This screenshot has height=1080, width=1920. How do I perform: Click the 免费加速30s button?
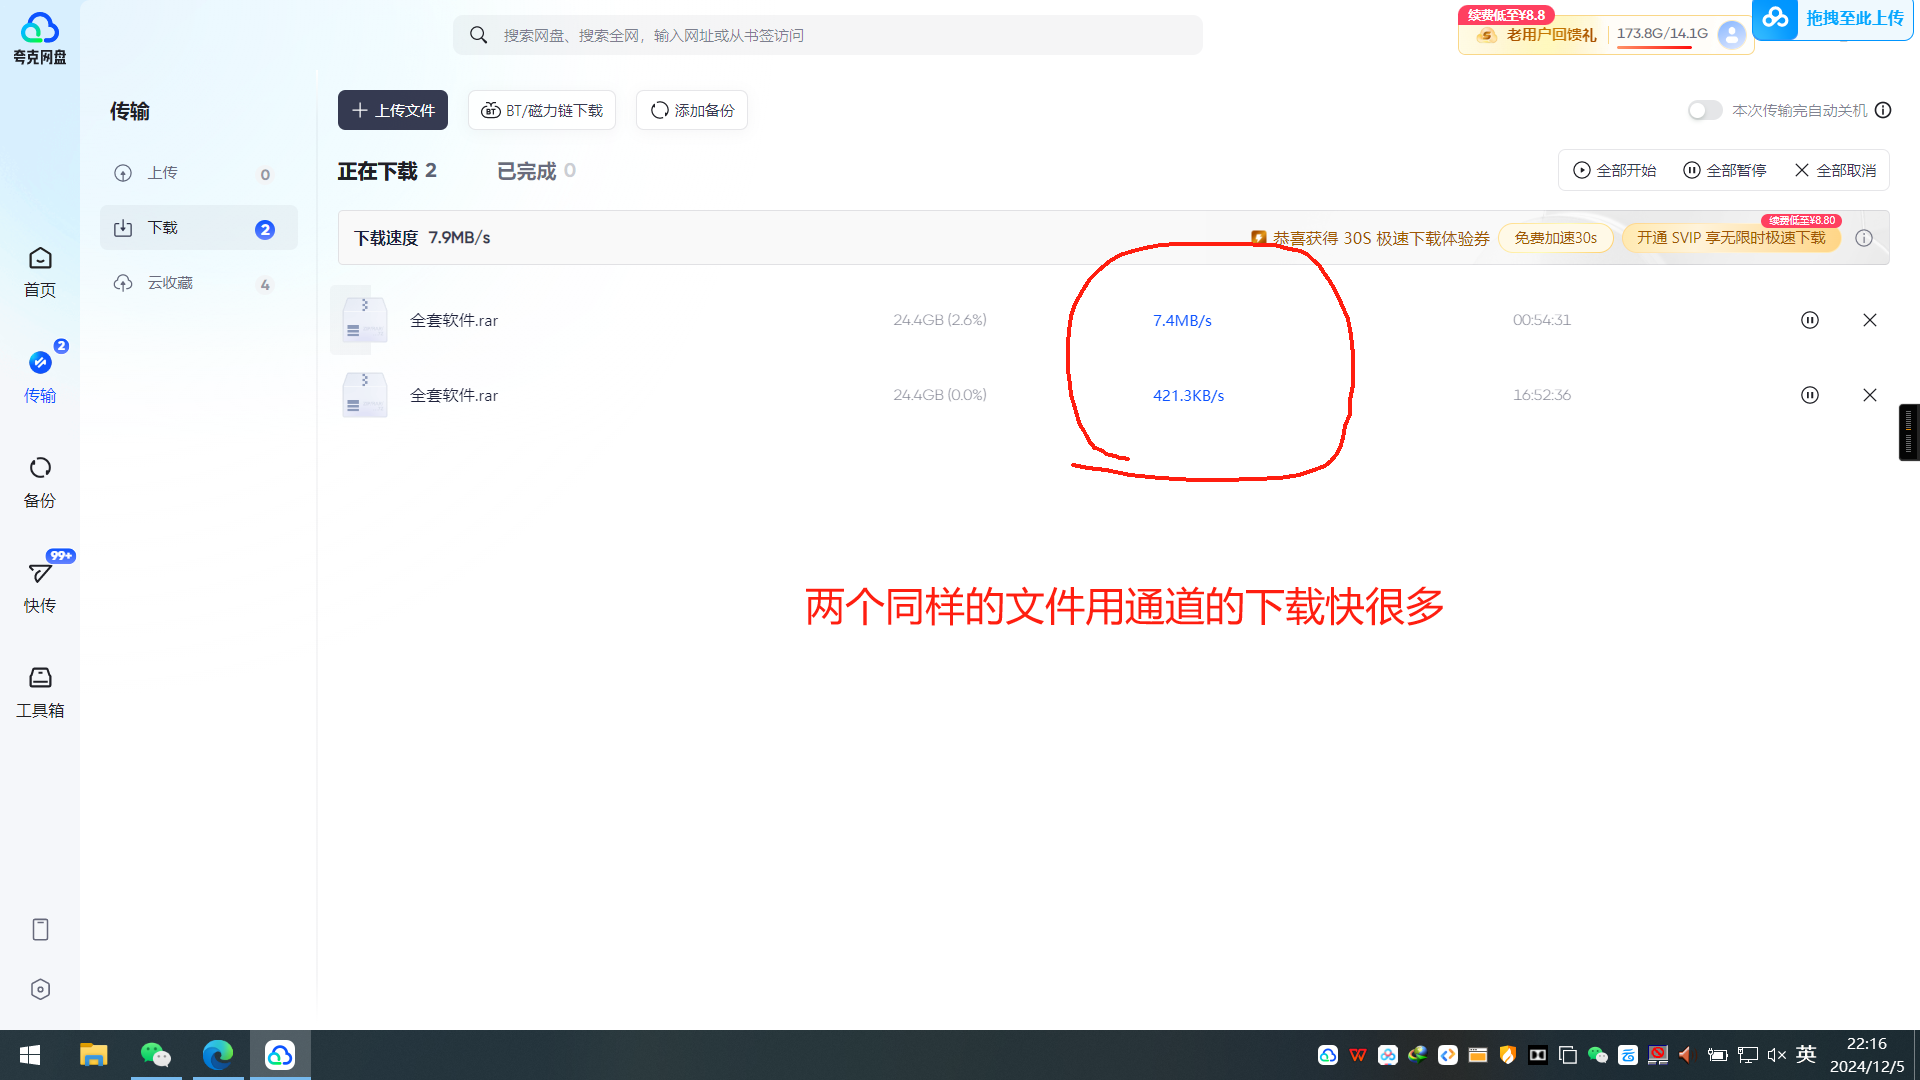(x=1555, y=238)
